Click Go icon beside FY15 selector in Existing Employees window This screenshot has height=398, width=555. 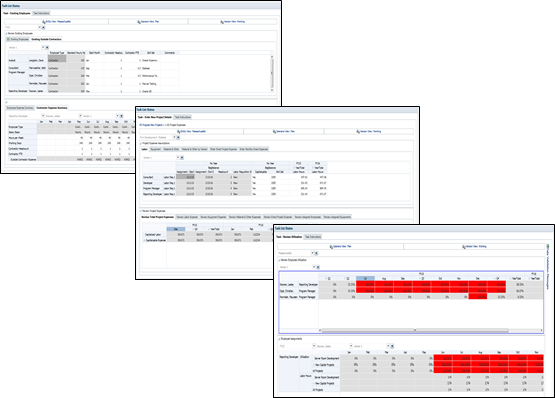click(44, 27)
